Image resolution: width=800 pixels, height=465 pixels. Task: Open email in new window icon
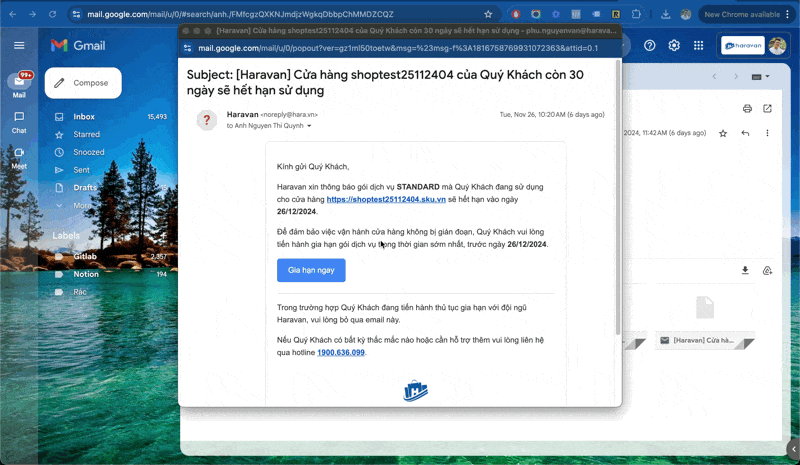click(767, 108)
